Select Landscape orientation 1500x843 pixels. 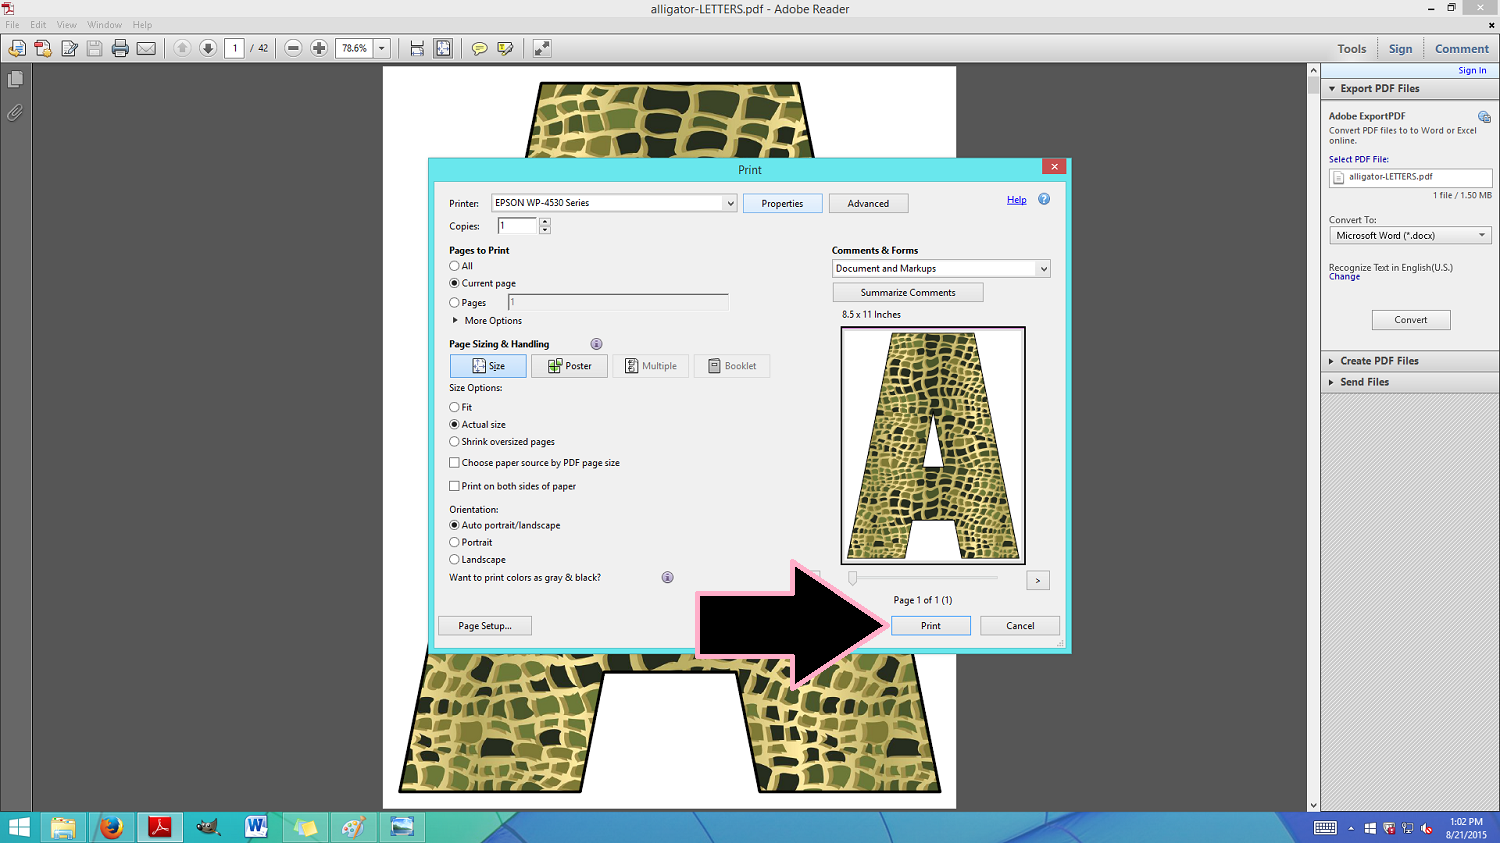tap(454, 559)
